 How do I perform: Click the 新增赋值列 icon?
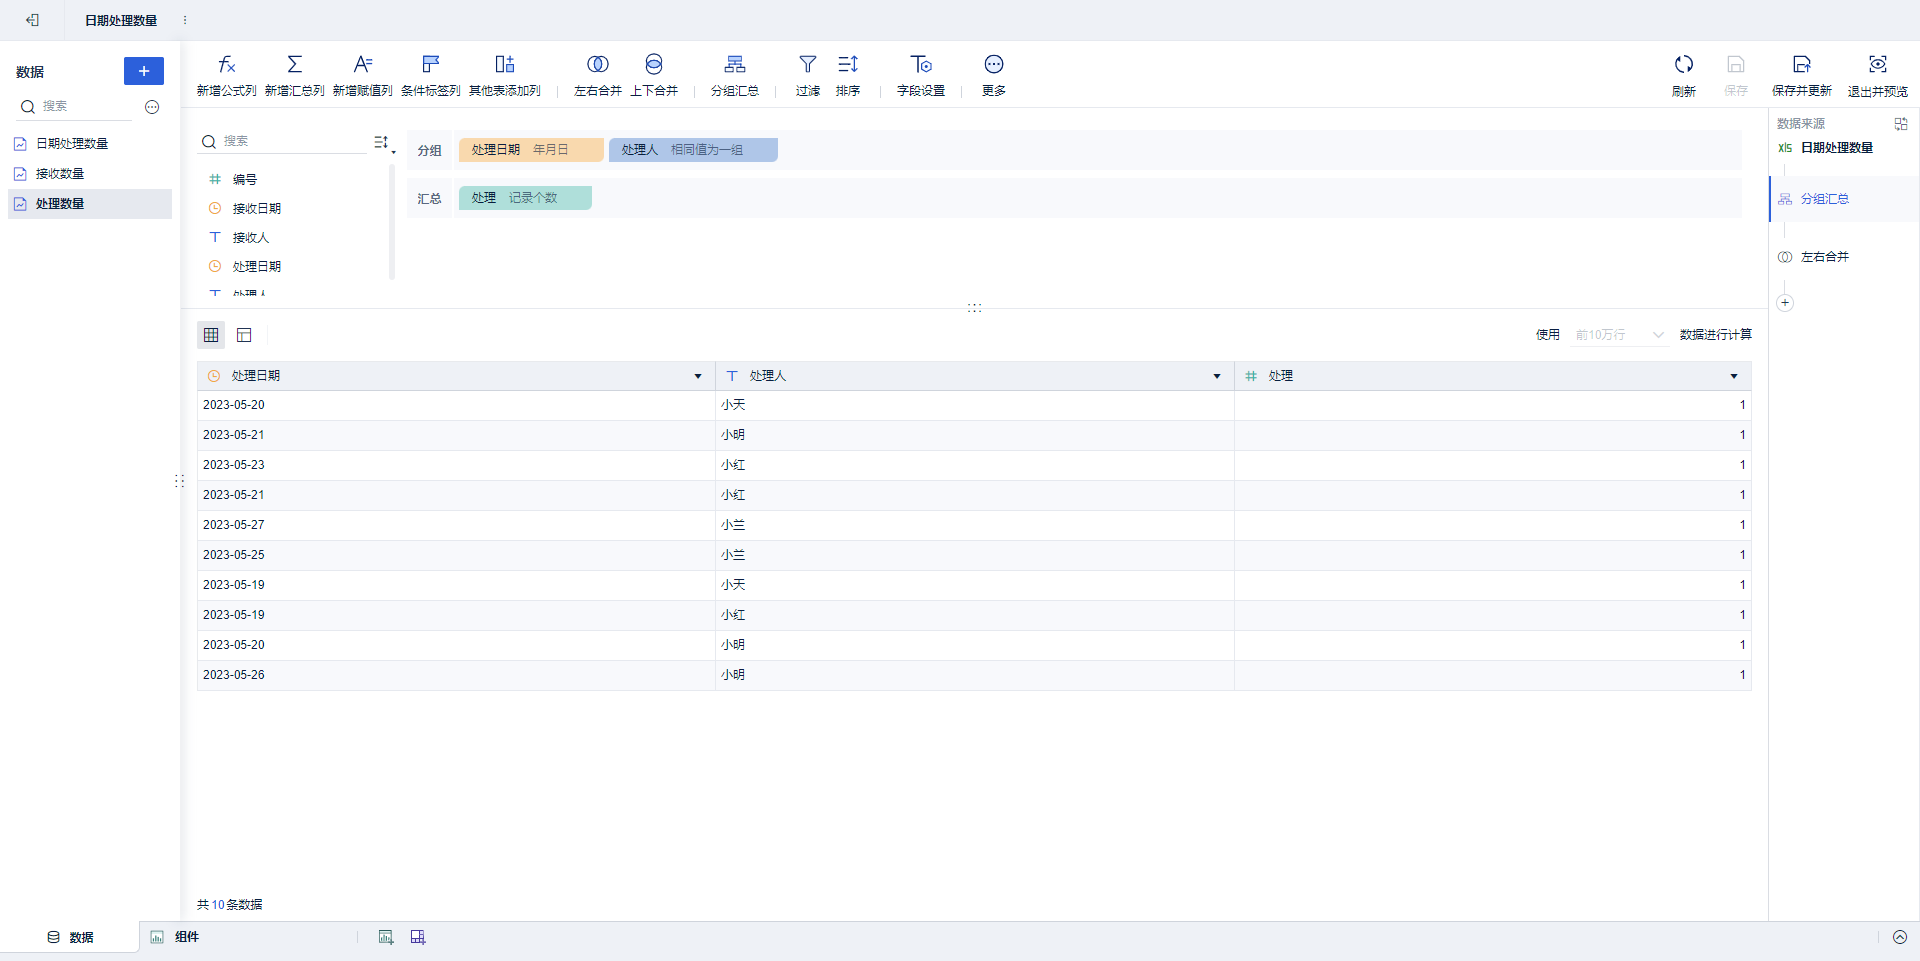point(363,65)
